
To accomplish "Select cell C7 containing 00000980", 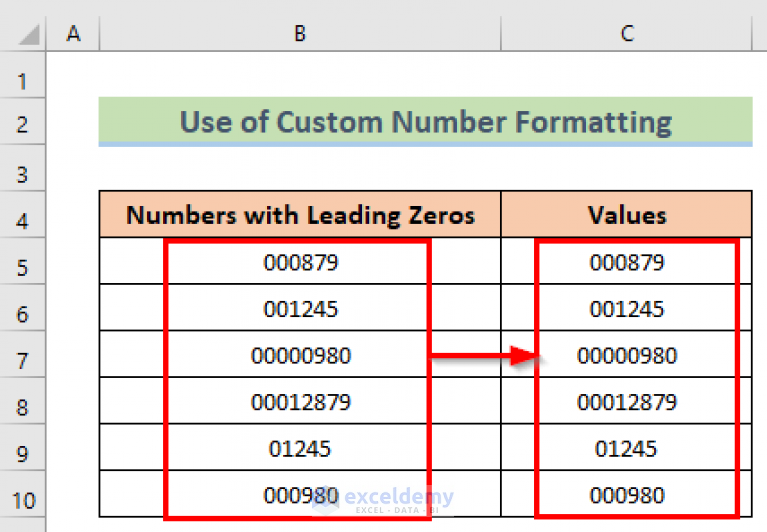I will (x=627, y=354).
